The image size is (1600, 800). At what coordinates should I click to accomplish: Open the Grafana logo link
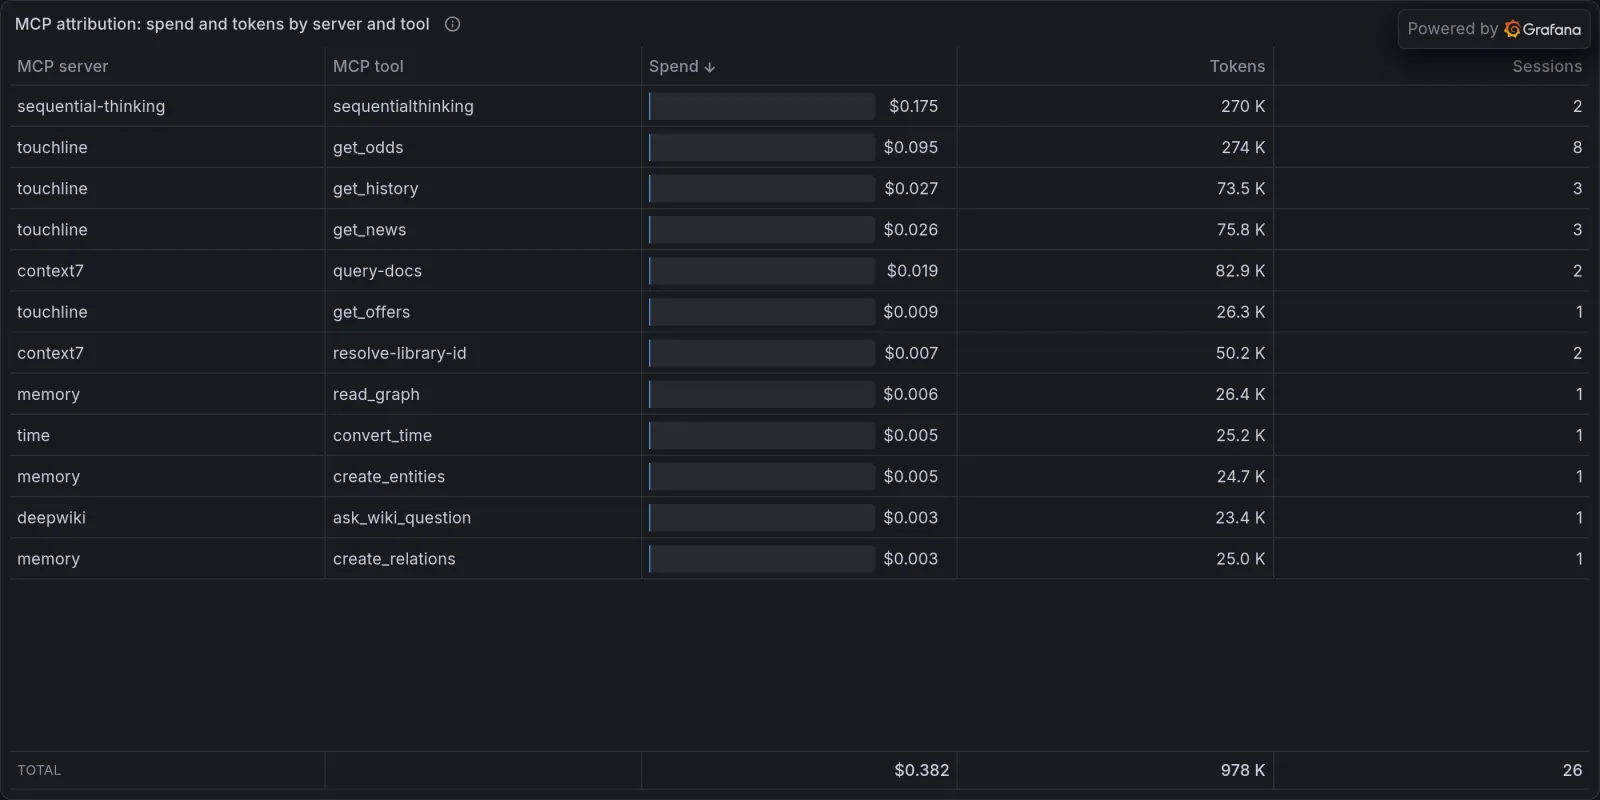[1542, 29]
